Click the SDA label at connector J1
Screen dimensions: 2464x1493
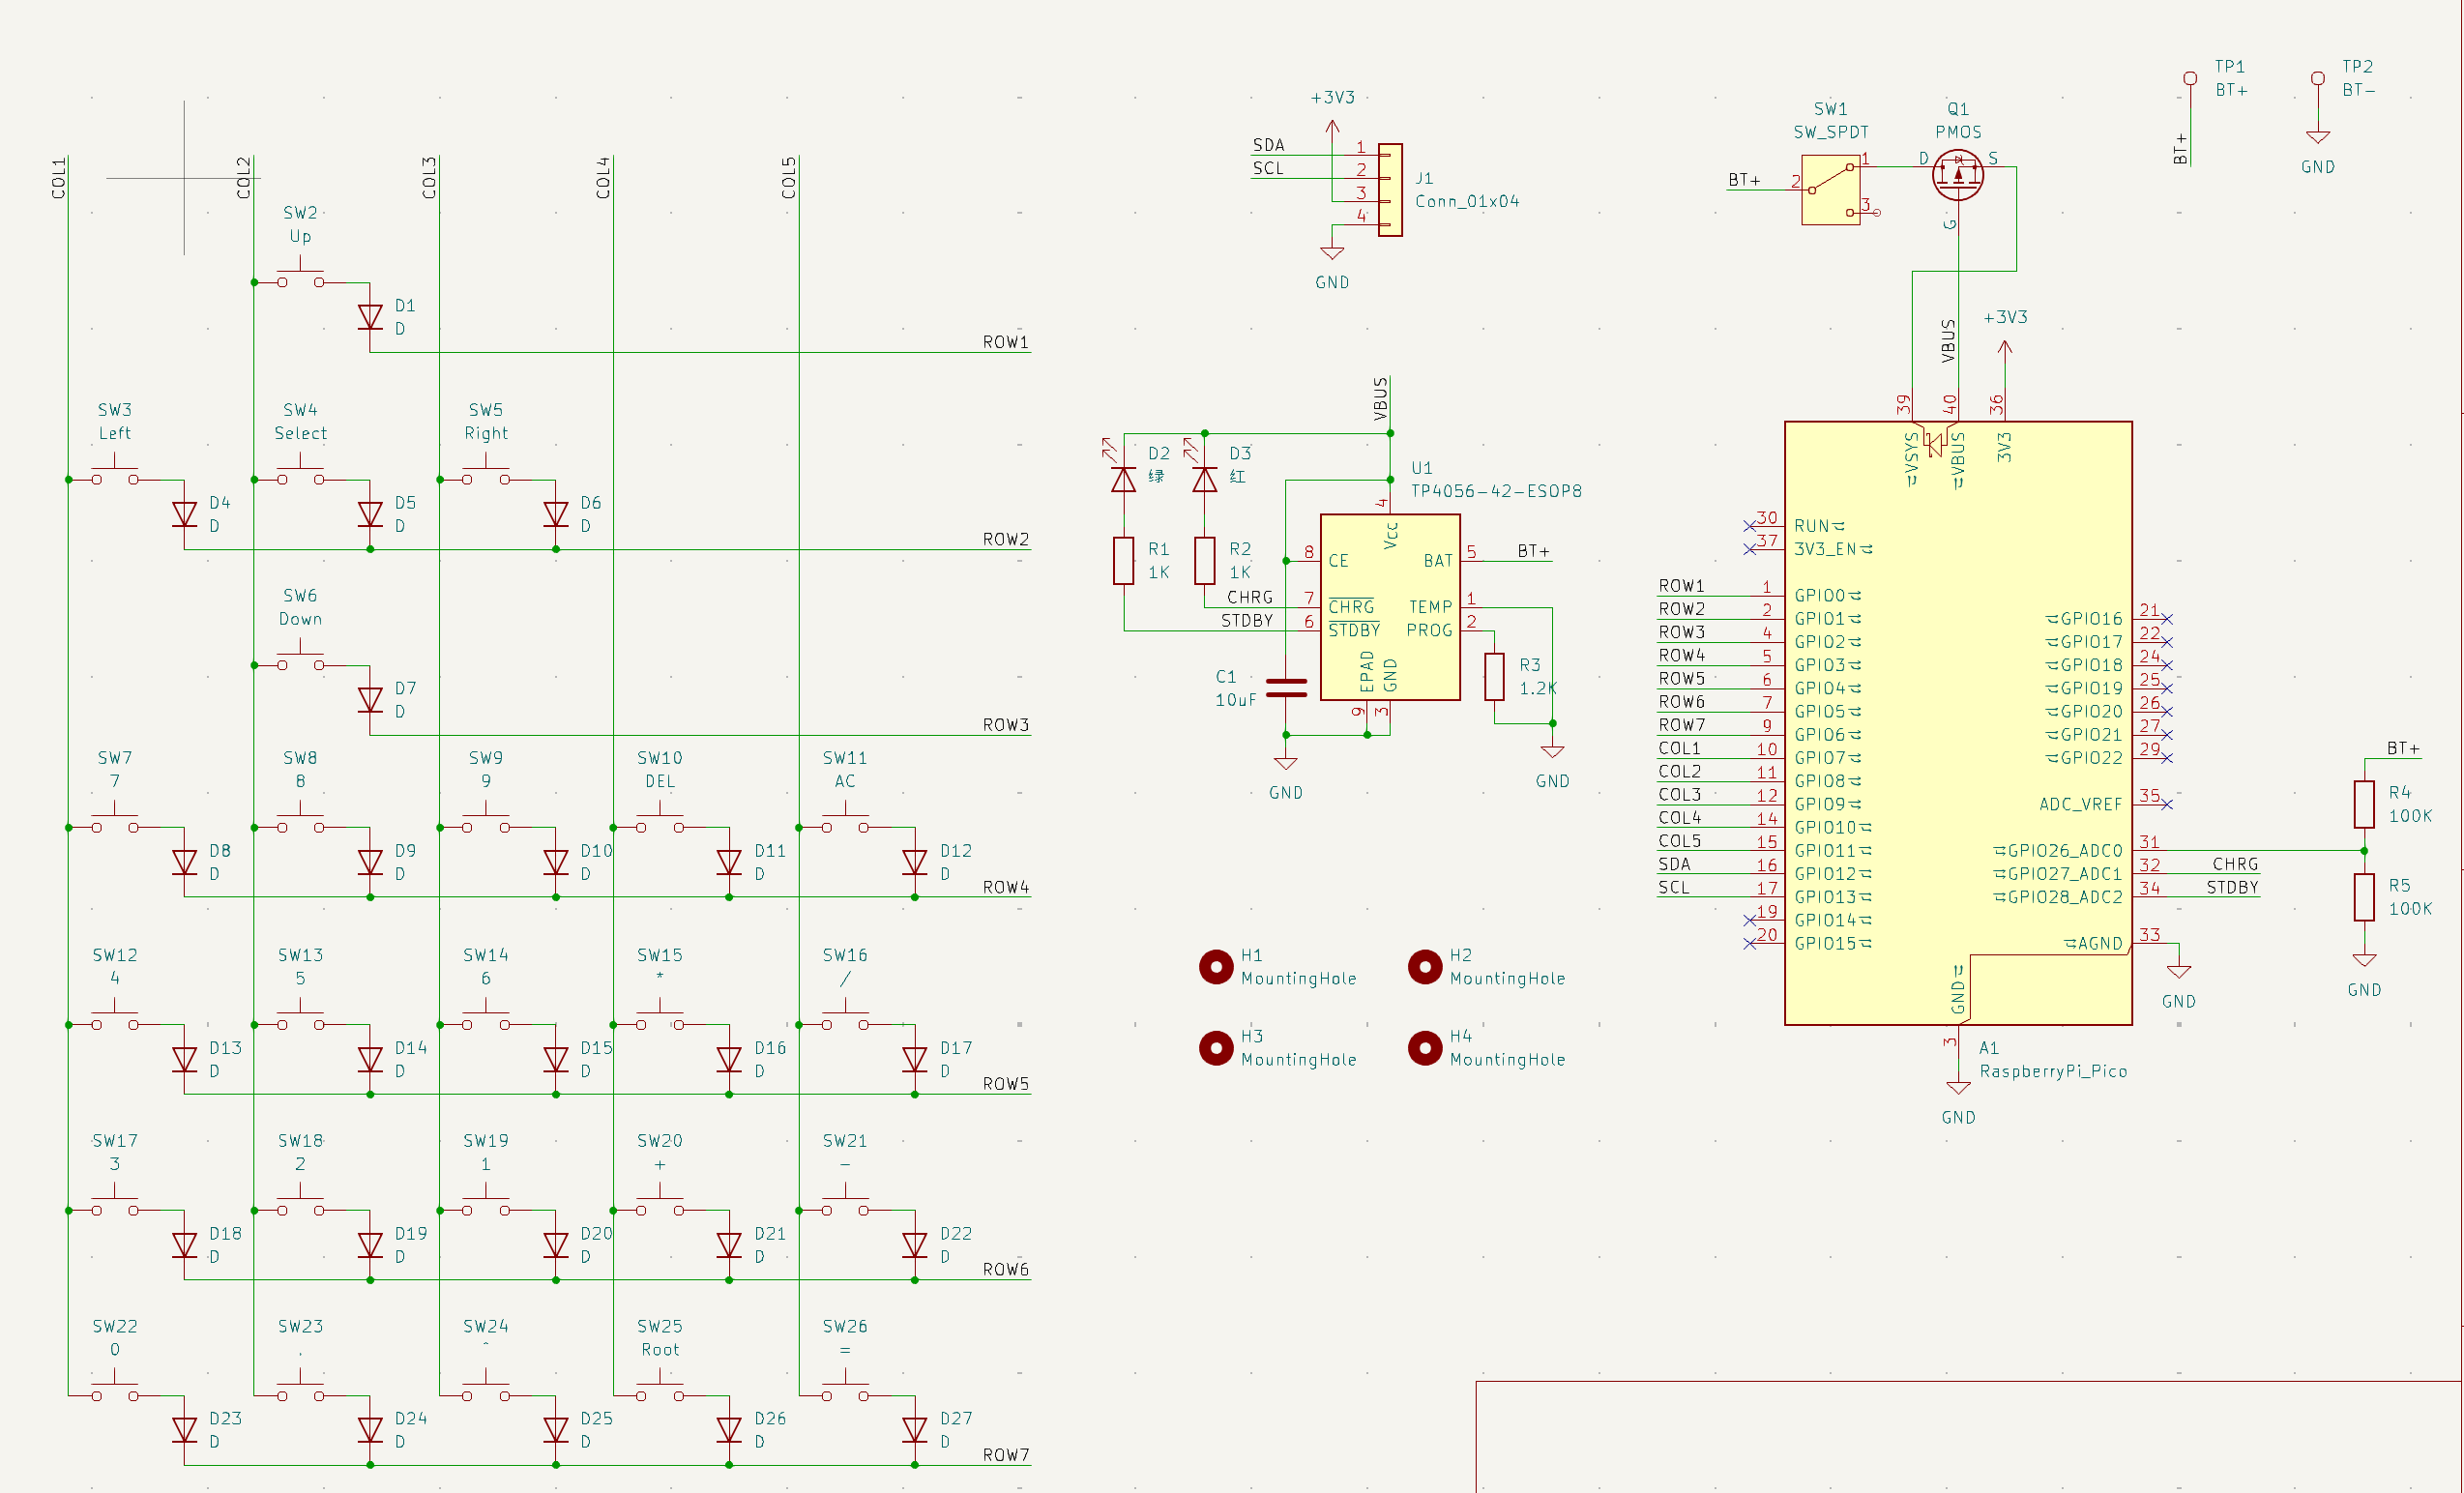[1269, 145]
